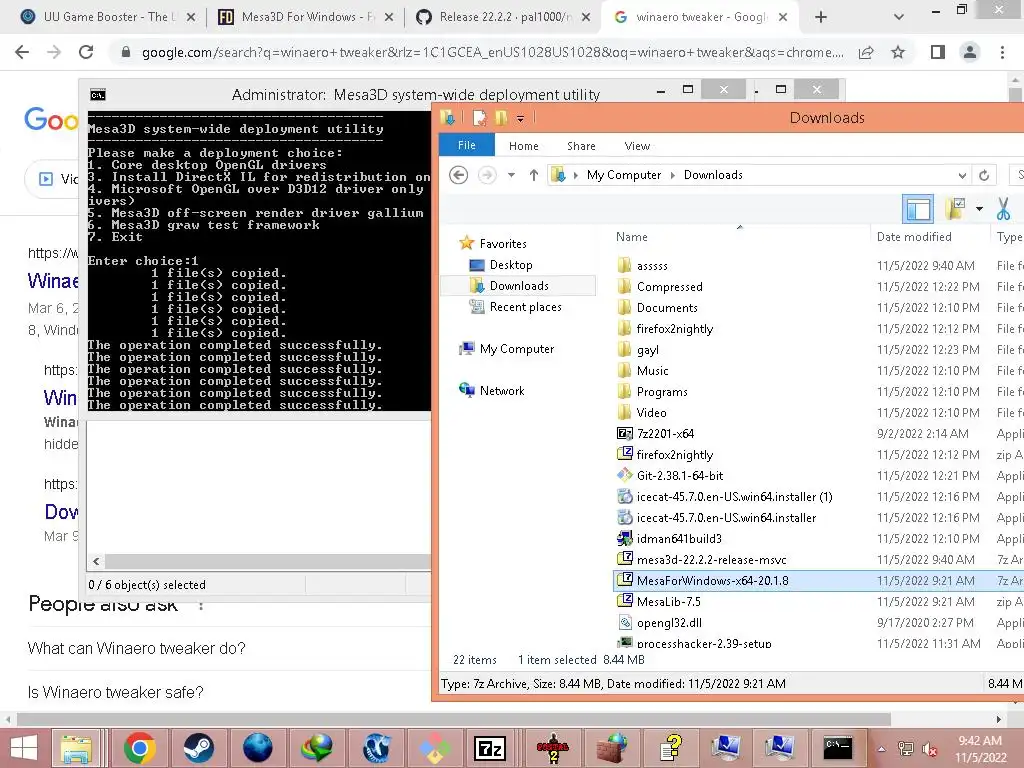Open Google Chrome from the taskbar

coord(139,748)
